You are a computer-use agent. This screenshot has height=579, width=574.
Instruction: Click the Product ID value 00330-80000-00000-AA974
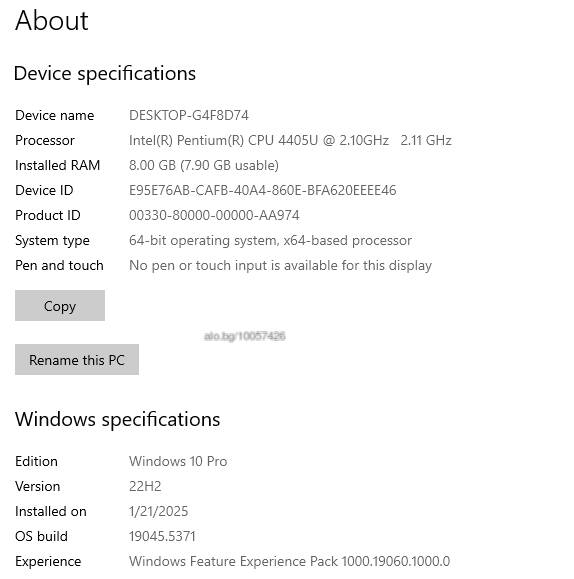point(214,215)
